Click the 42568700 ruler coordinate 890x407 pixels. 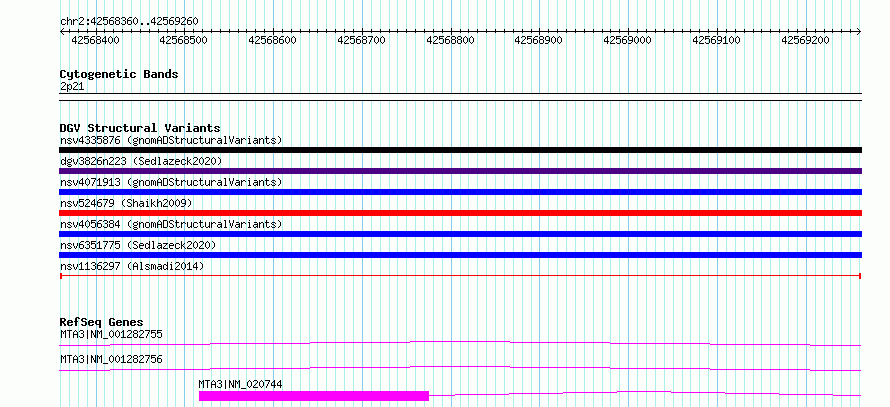[362, 40]
